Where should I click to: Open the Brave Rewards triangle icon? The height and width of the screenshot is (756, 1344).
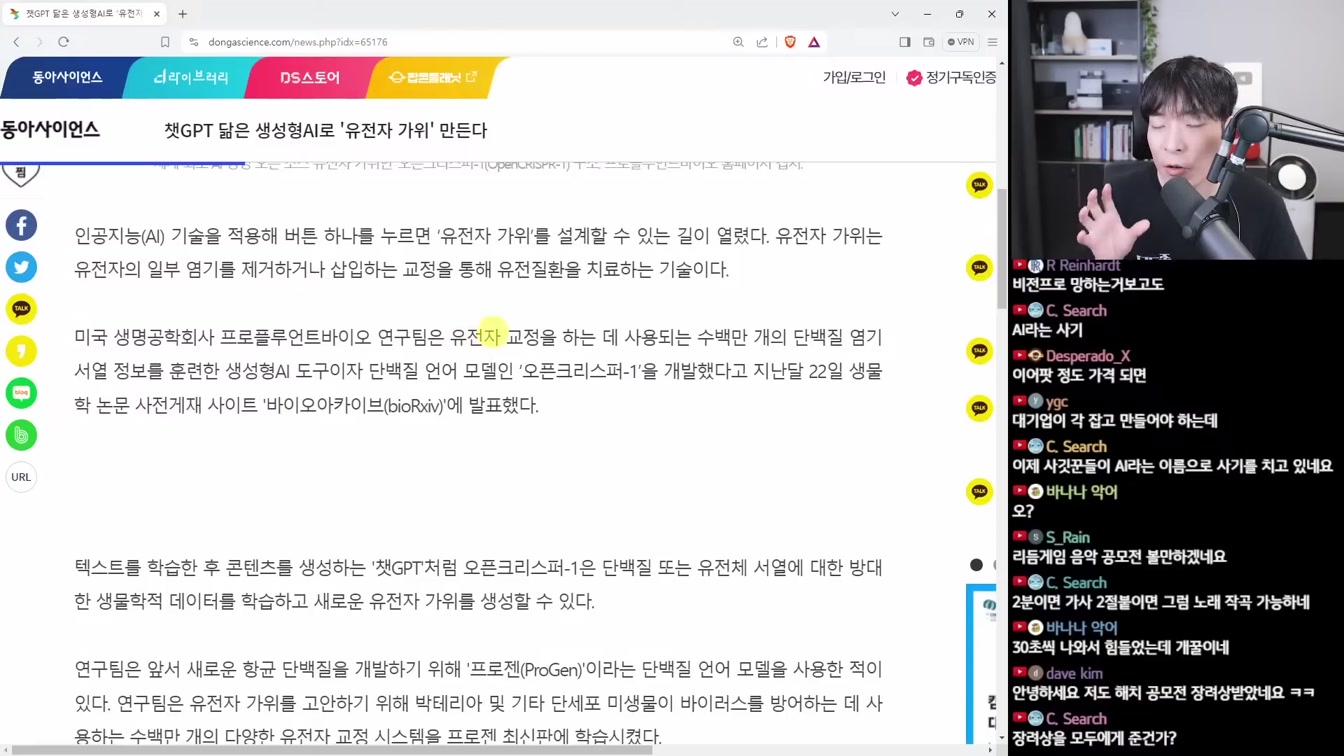coord(814,42)
